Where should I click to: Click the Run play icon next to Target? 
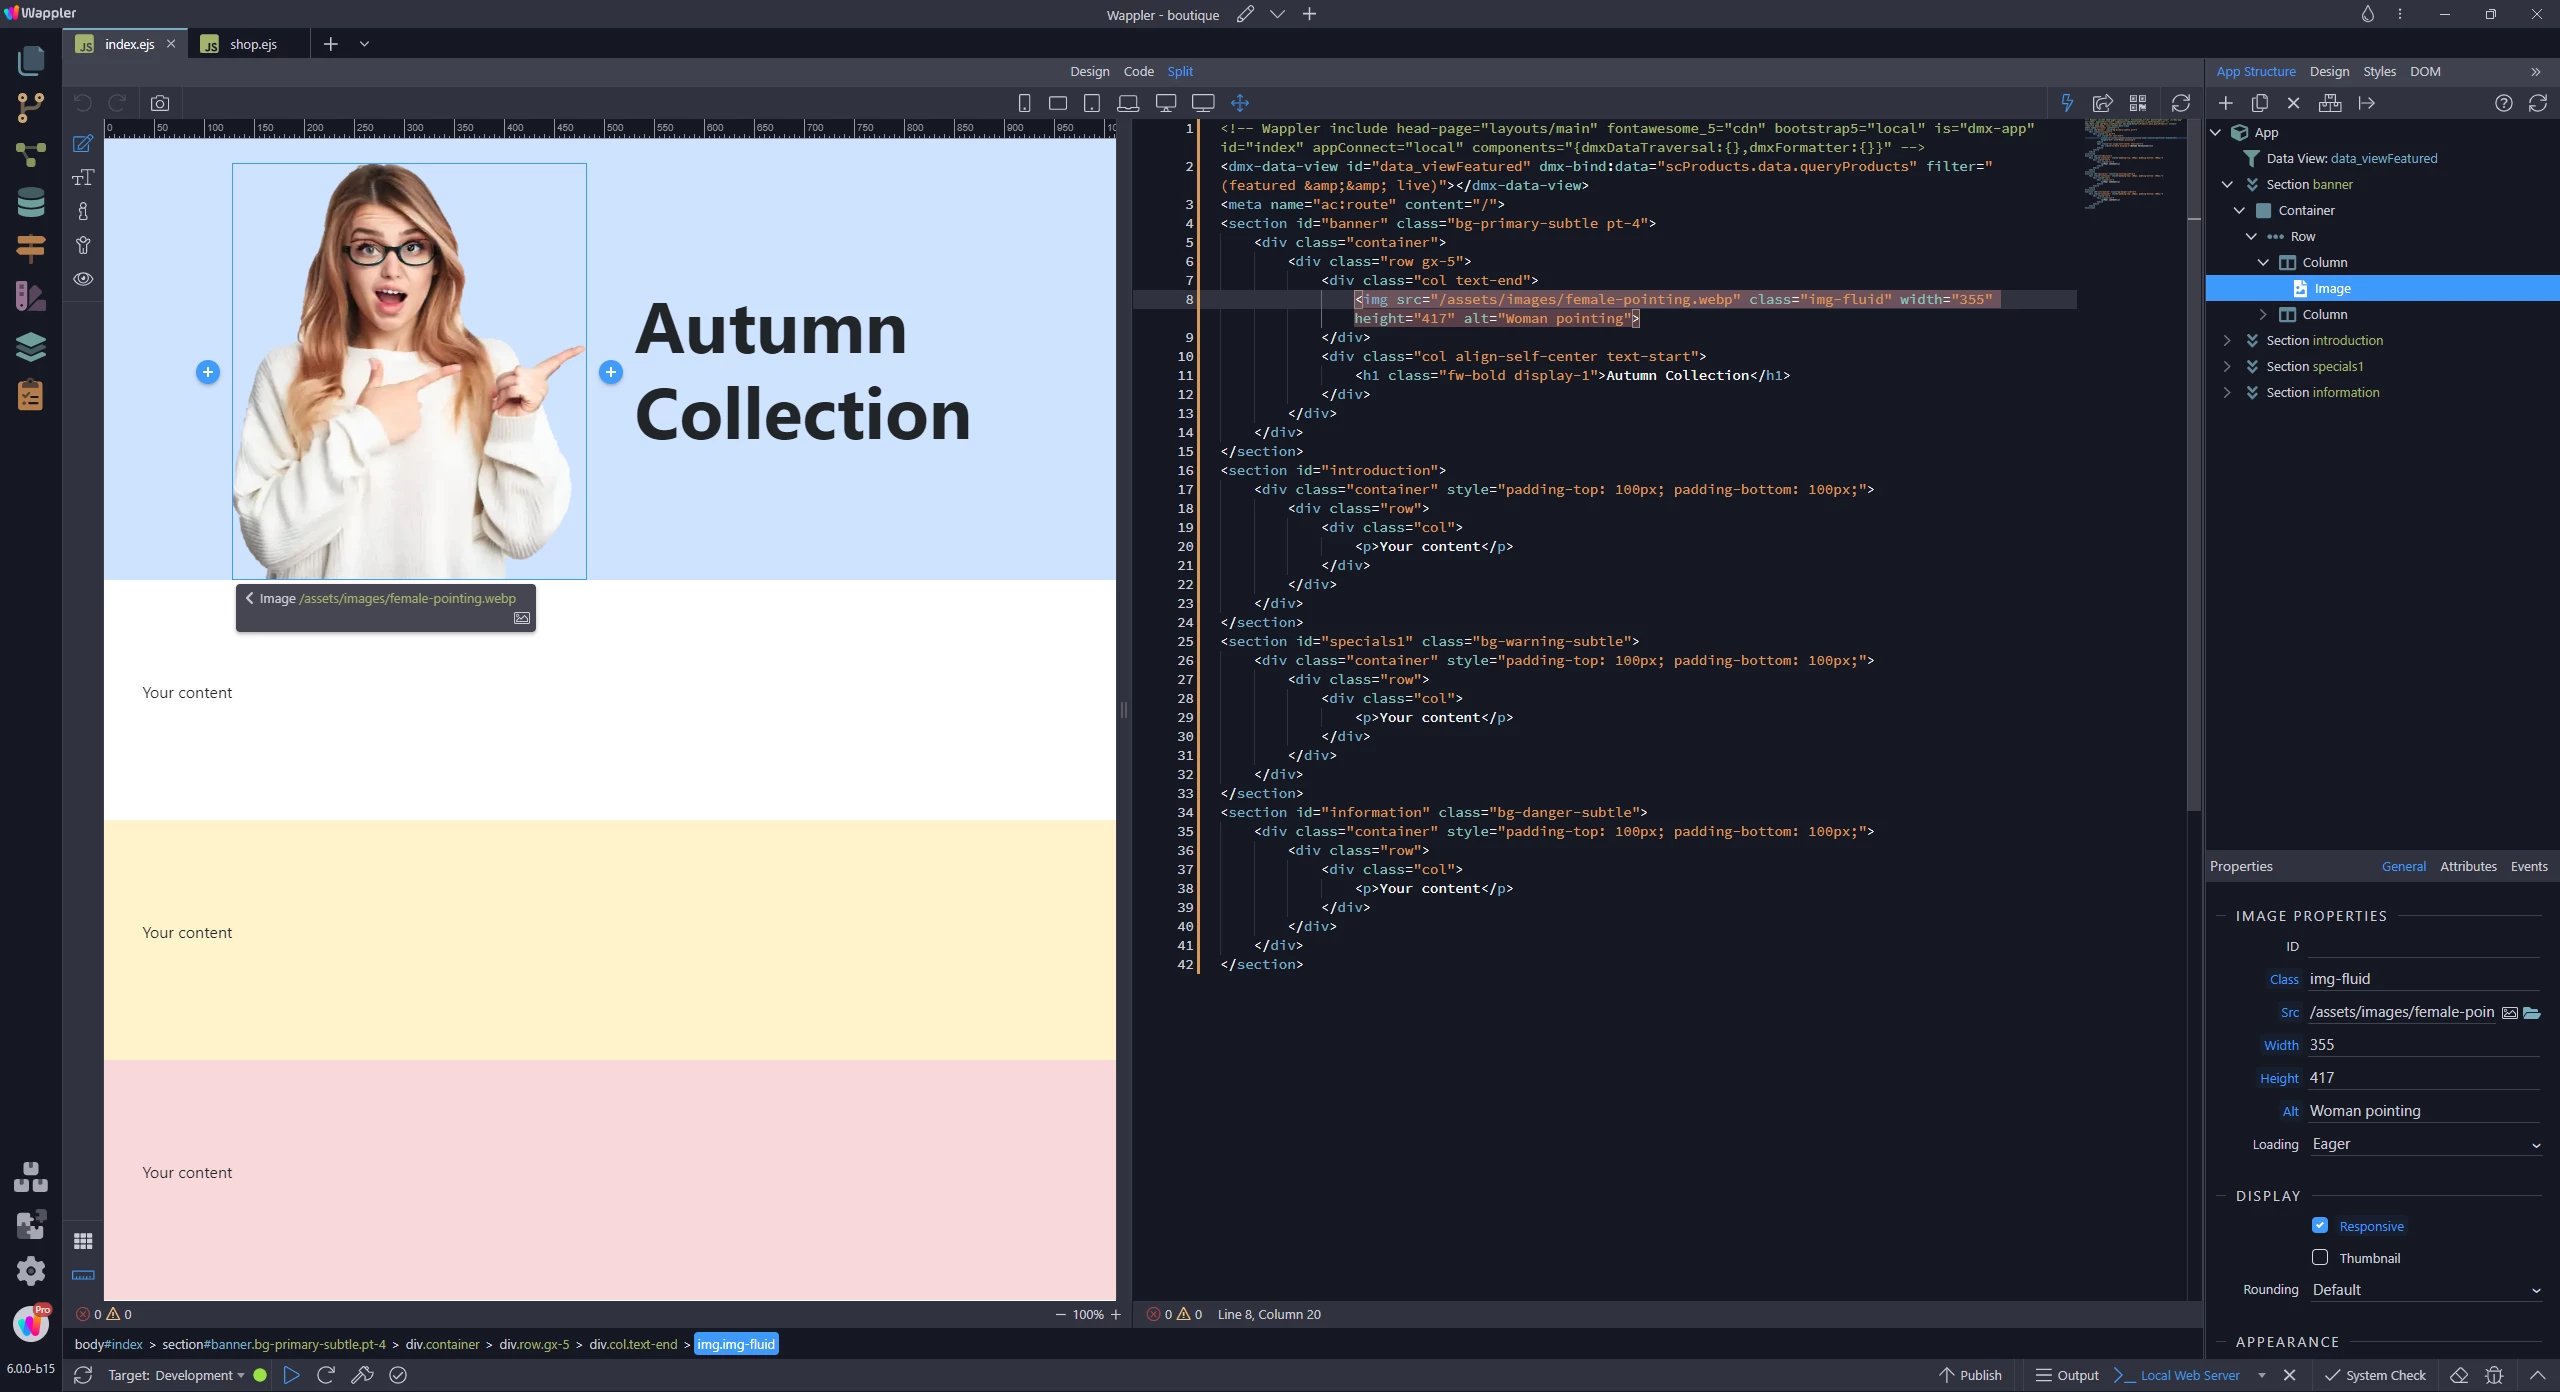(291, 1375)
